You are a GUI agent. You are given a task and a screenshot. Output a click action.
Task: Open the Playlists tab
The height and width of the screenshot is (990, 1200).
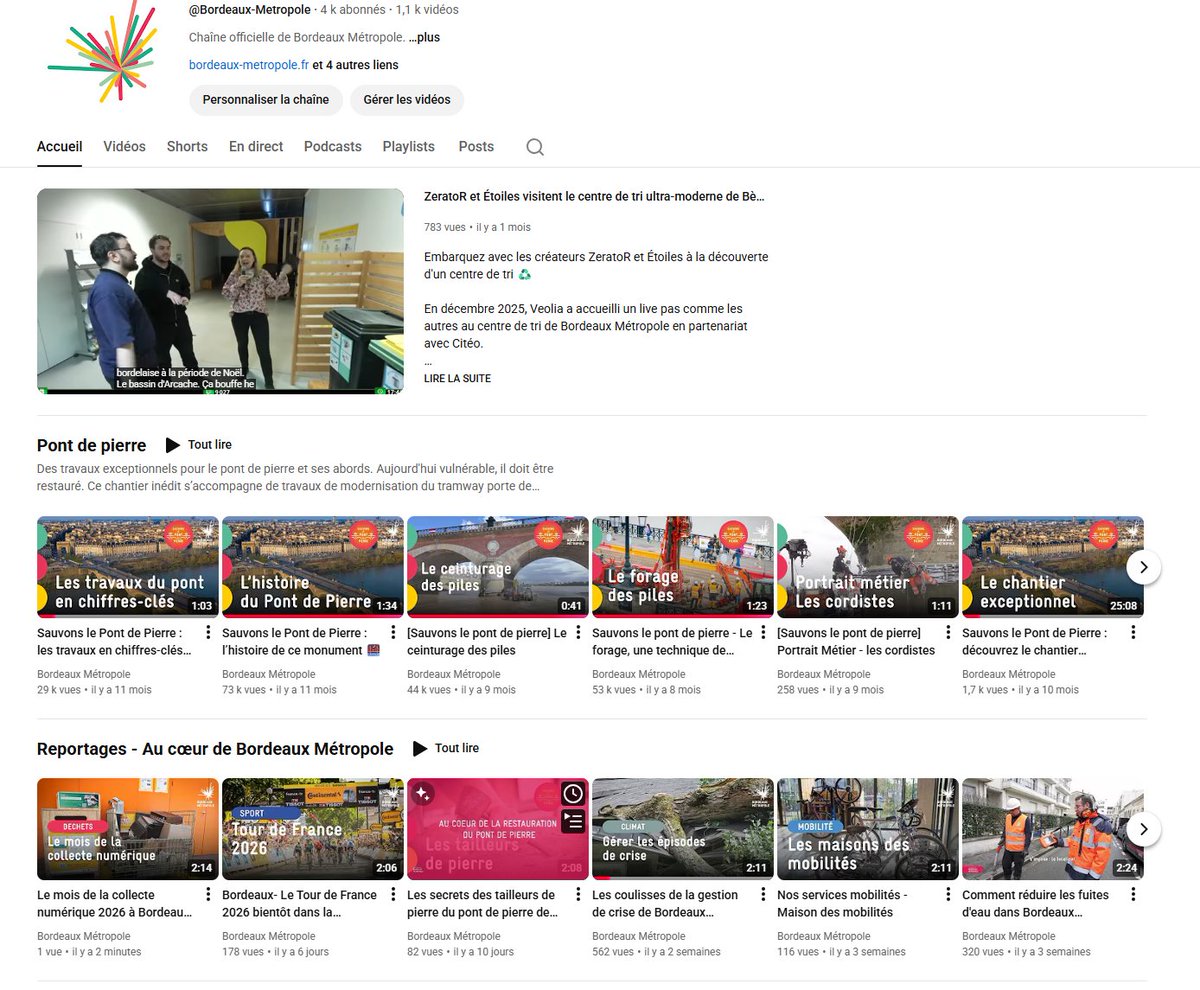(x=409, y=146)
